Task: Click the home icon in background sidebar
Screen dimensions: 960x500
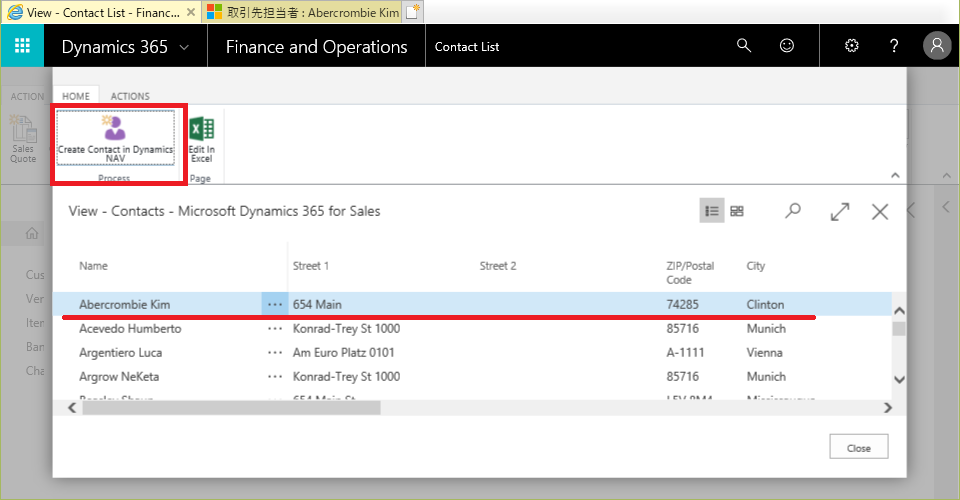Action: [x=31, y=233]
